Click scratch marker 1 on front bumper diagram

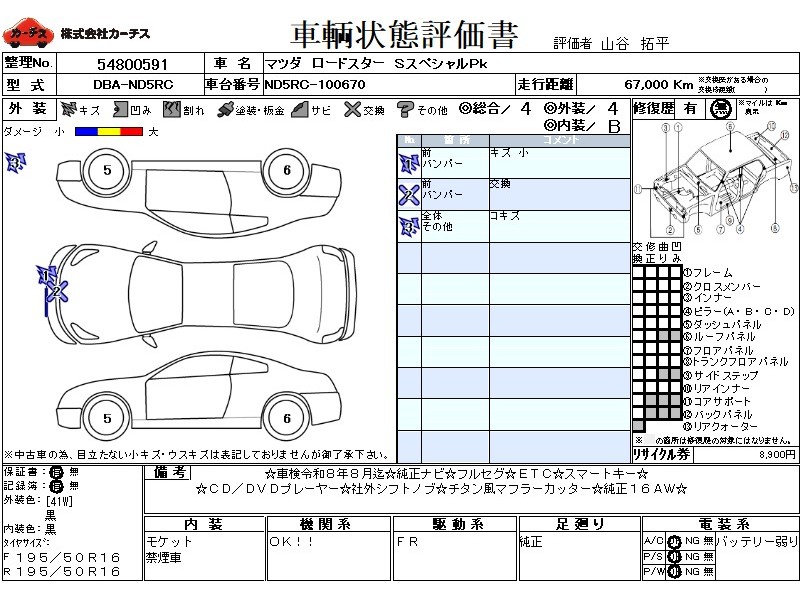tap(46, 276)
